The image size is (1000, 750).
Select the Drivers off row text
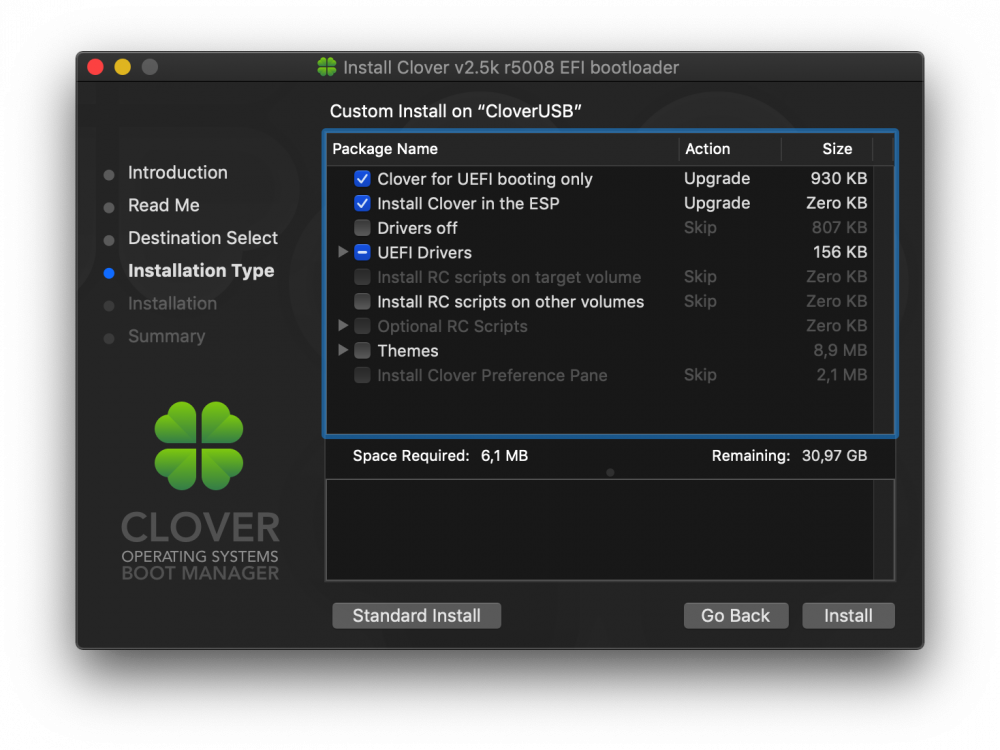click(x=417, y=228)
